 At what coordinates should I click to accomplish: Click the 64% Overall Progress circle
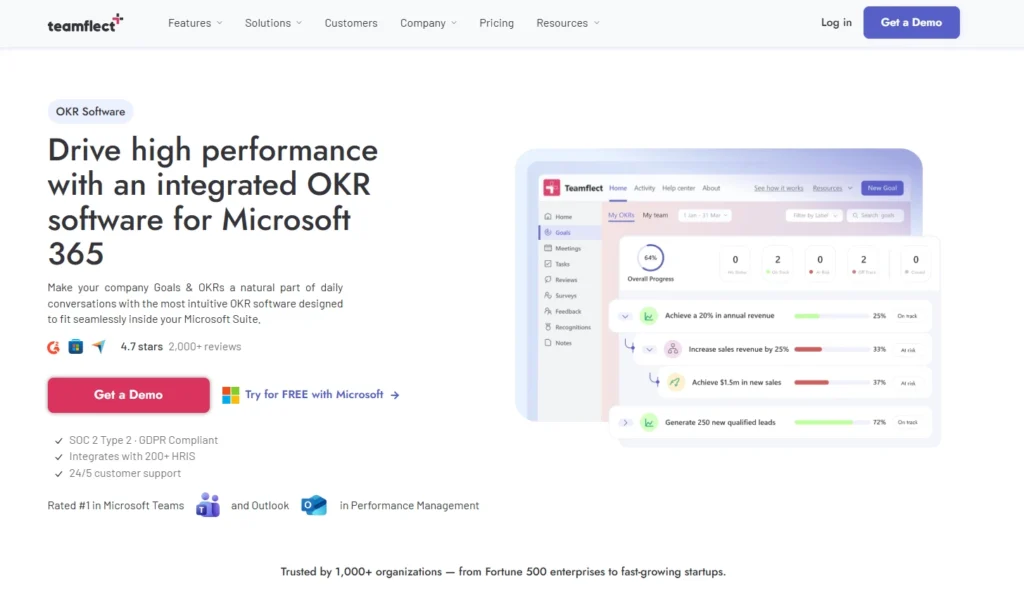coord(650,258)
